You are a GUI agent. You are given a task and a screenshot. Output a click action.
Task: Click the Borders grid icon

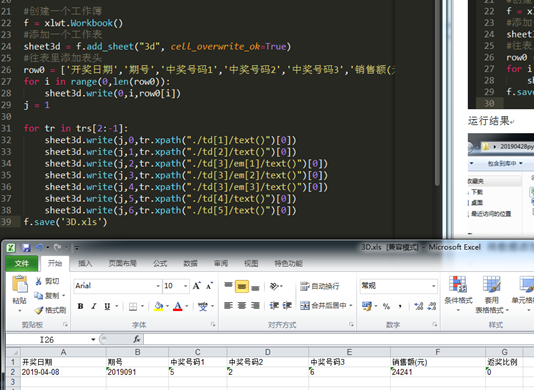[133, 307]
